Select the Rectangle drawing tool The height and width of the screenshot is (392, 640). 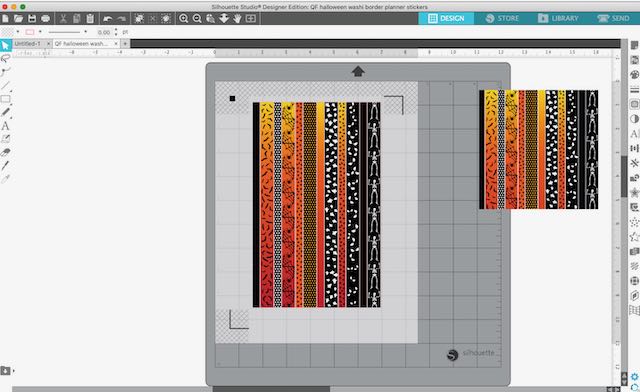point(5,99)
